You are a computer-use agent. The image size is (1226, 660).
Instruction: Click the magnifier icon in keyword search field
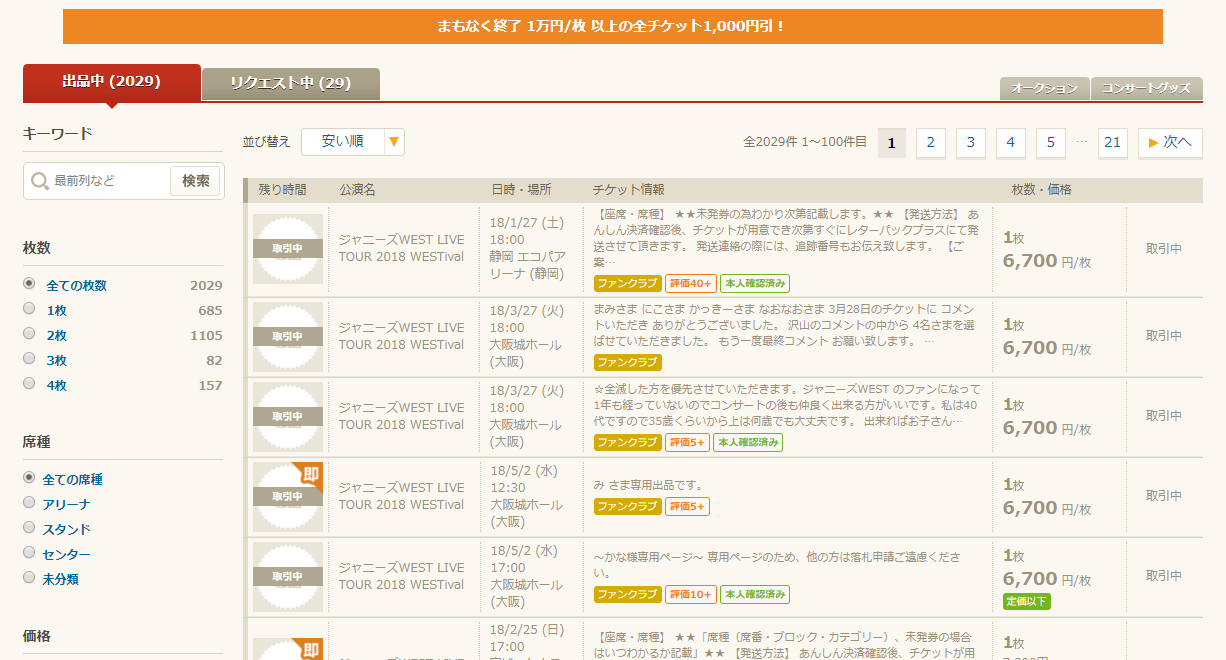pyautogui.click(x=40, y=181)
